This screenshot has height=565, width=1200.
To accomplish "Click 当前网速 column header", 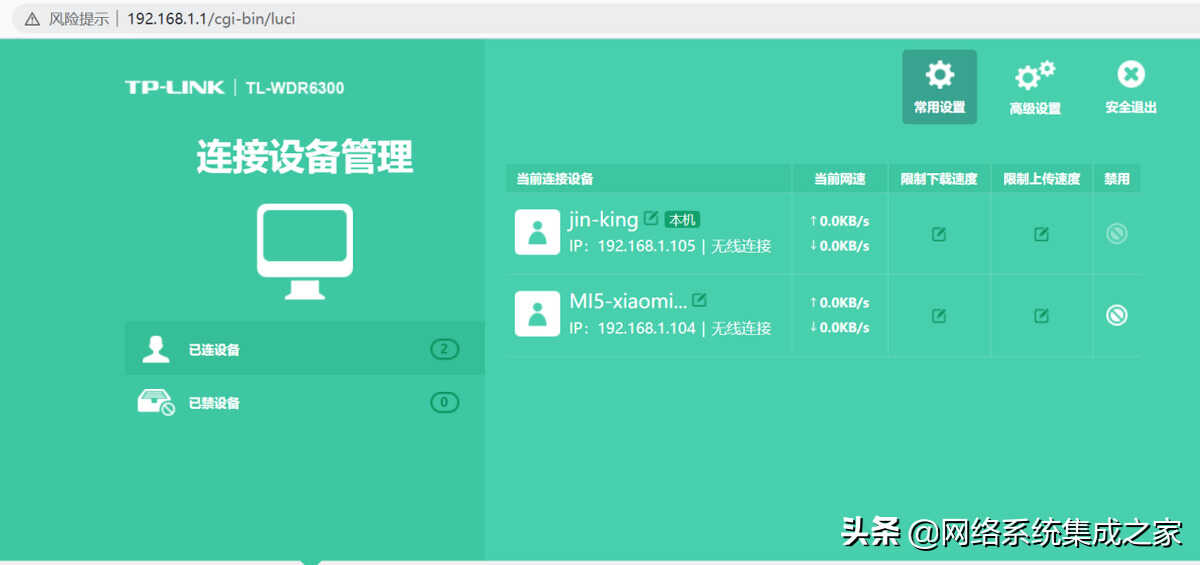I will coord(839,179).
